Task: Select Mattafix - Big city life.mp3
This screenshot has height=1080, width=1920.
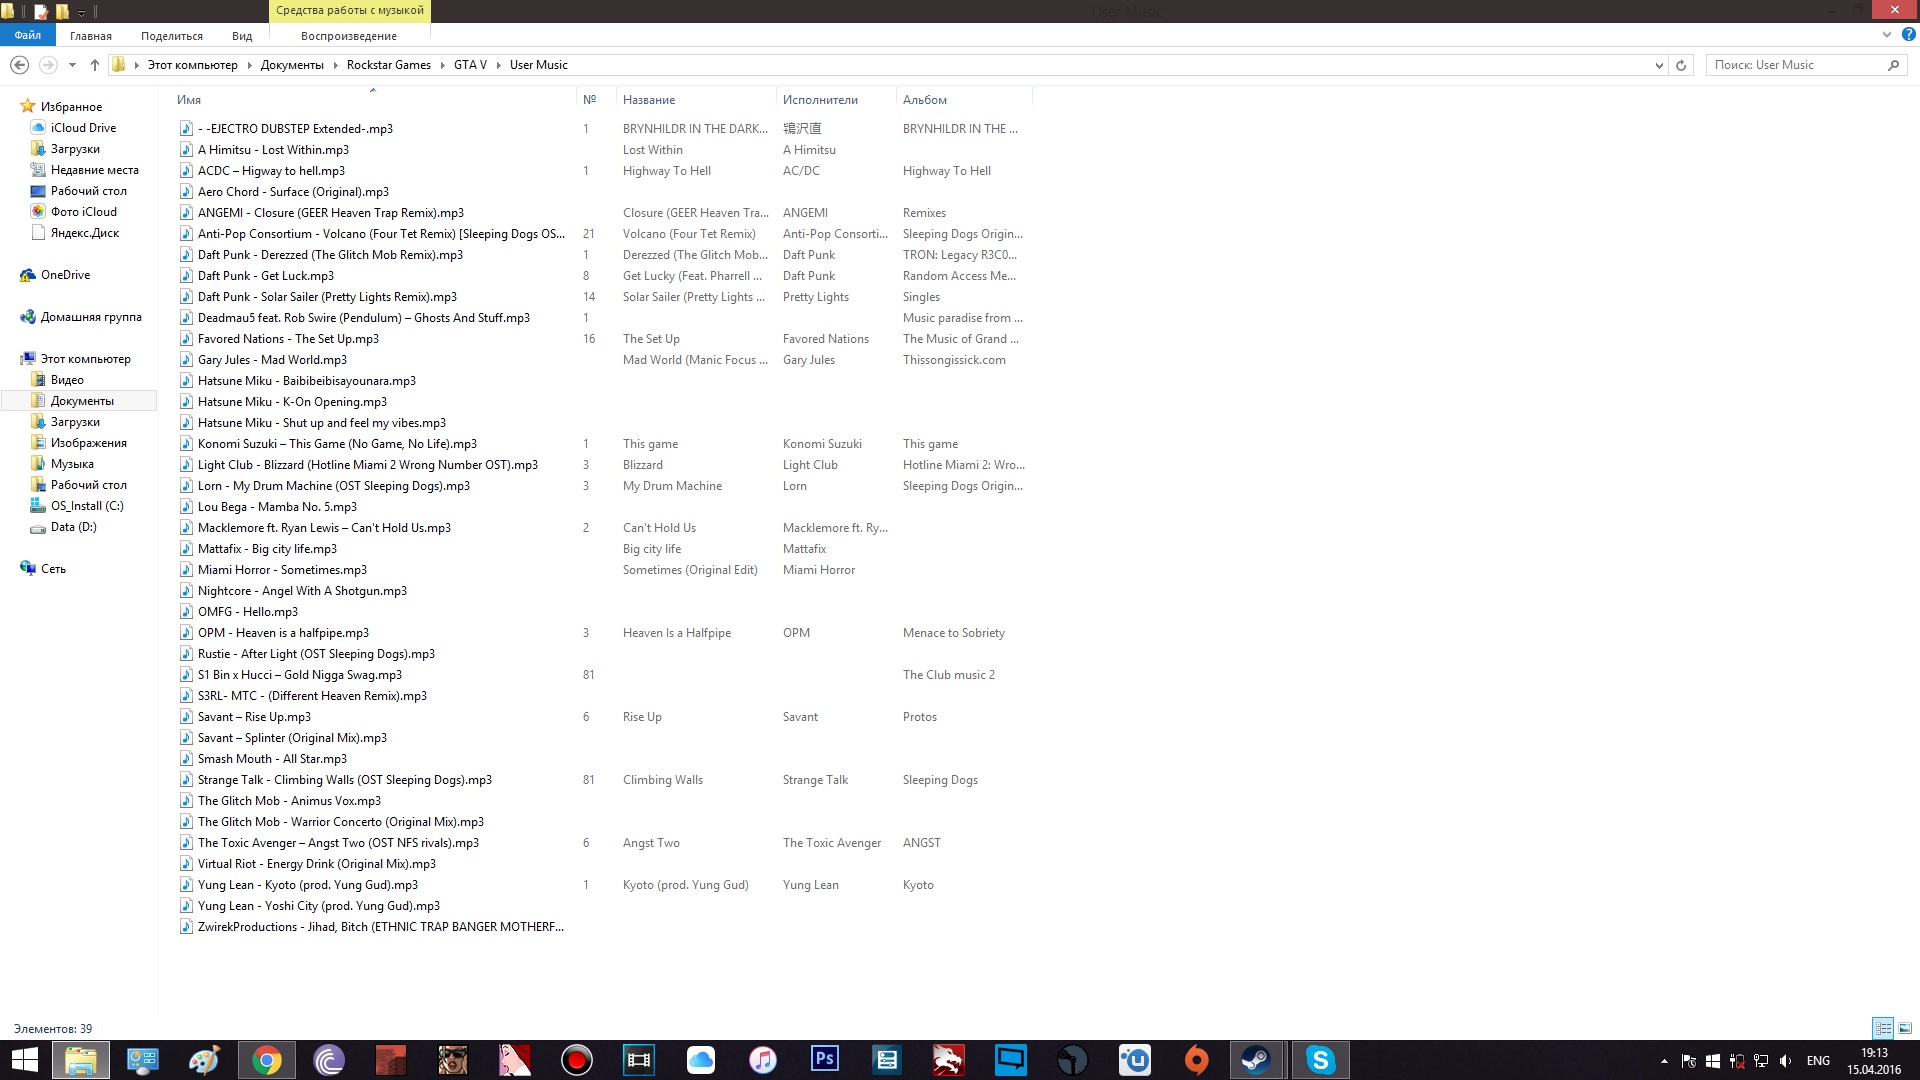Action: point(267,549)
